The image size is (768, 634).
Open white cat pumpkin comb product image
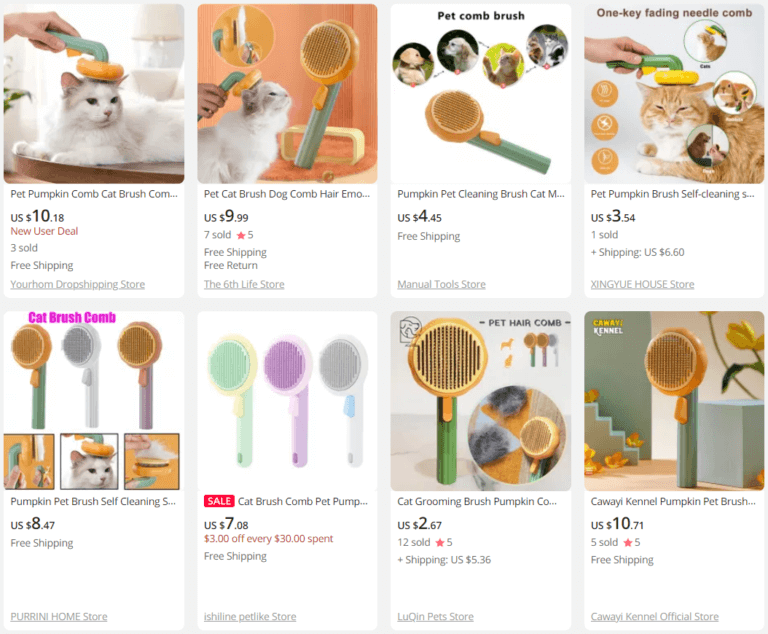94,94
